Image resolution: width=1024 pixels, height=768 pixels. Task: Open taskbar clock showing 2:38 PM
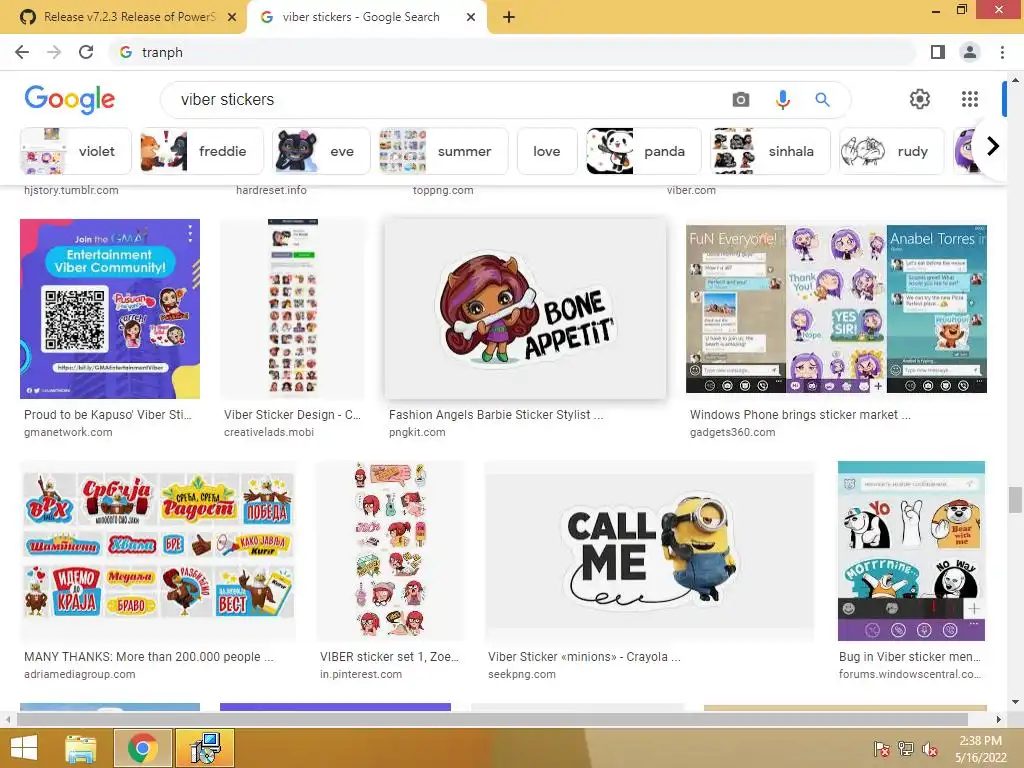pyautogui.click(x=980, y=749)
